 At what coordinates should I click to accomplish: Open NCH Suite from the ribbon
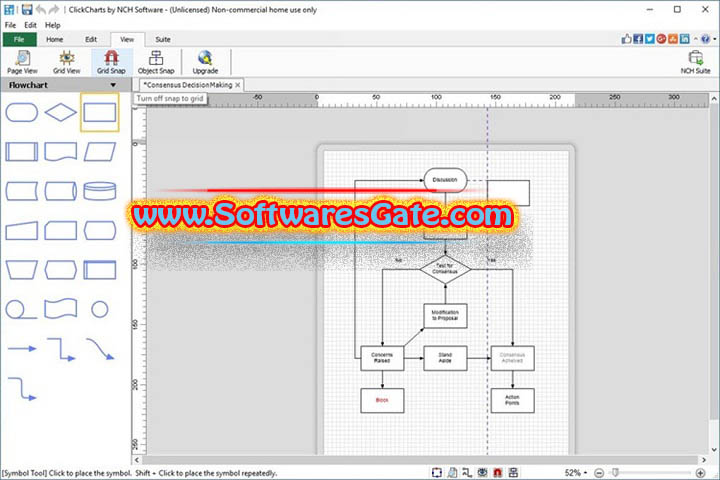point(695,62)
